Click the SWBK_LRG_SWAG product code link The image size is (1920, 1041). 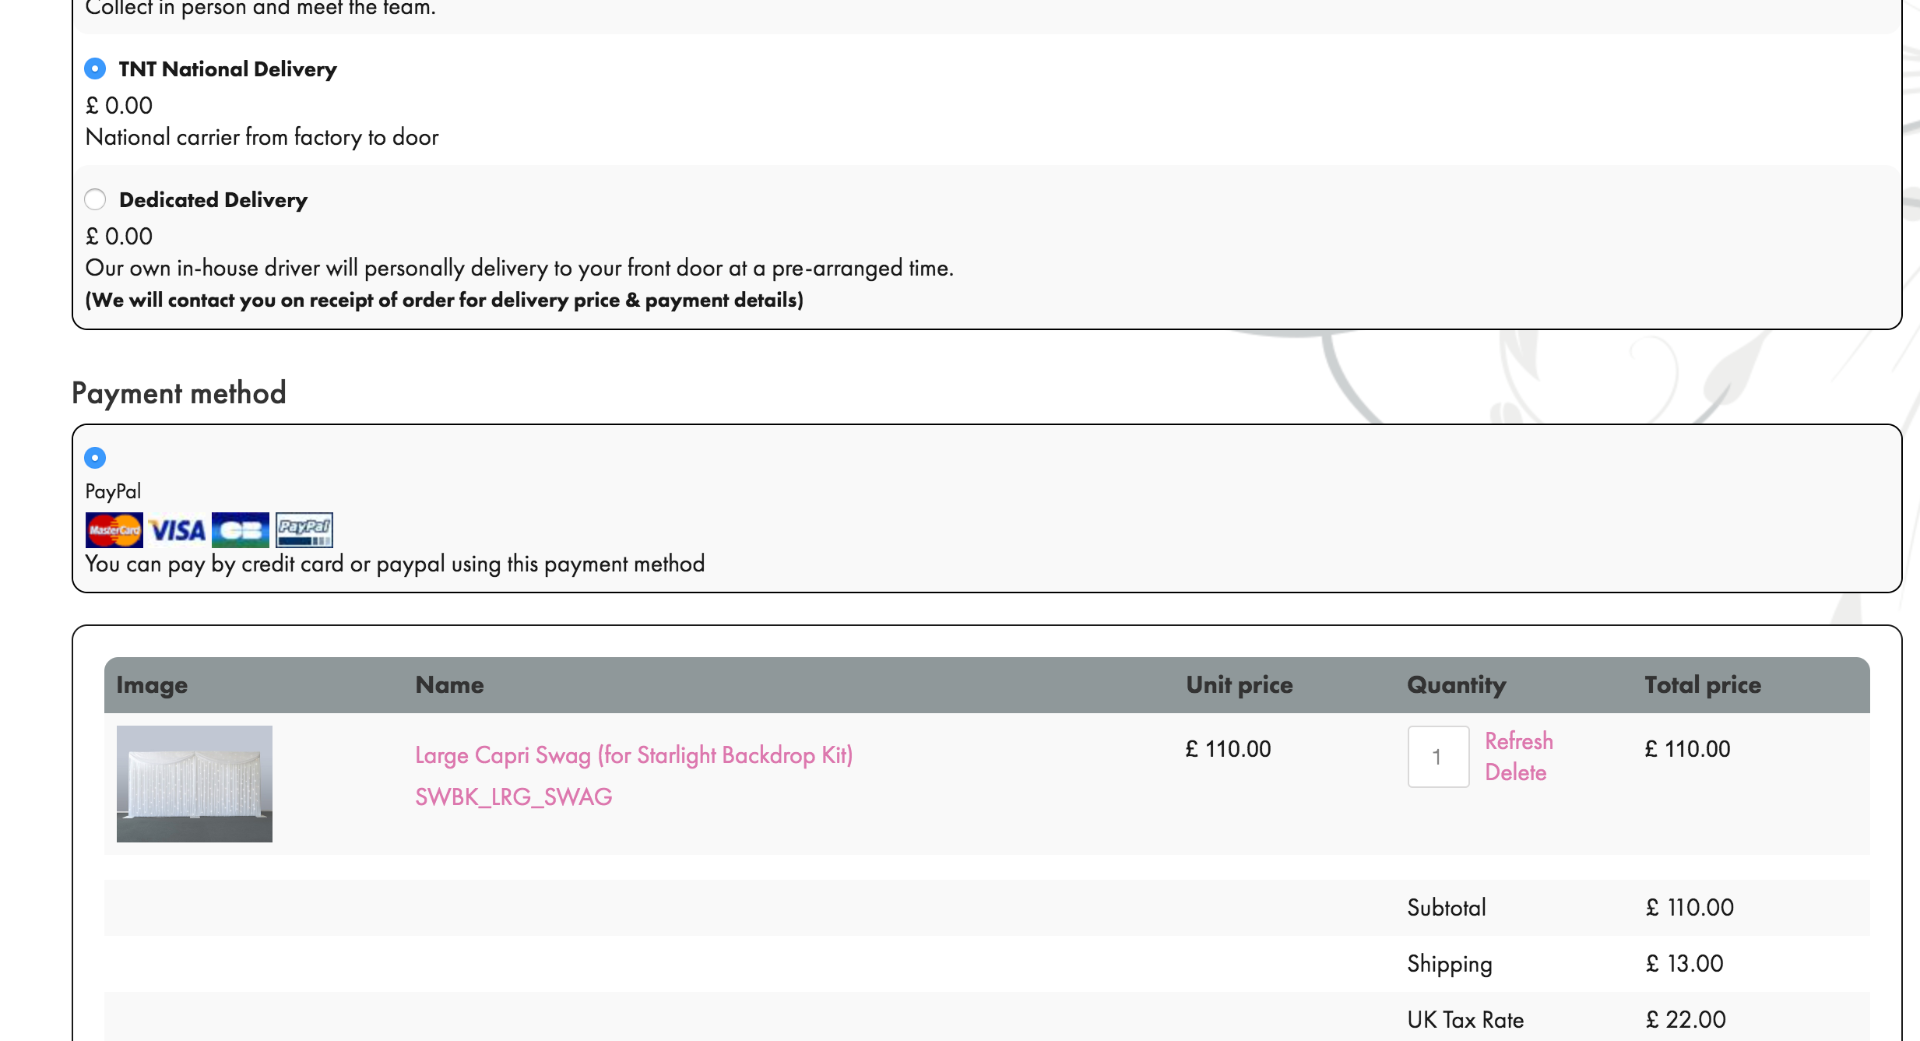click(x=513, y=797)
